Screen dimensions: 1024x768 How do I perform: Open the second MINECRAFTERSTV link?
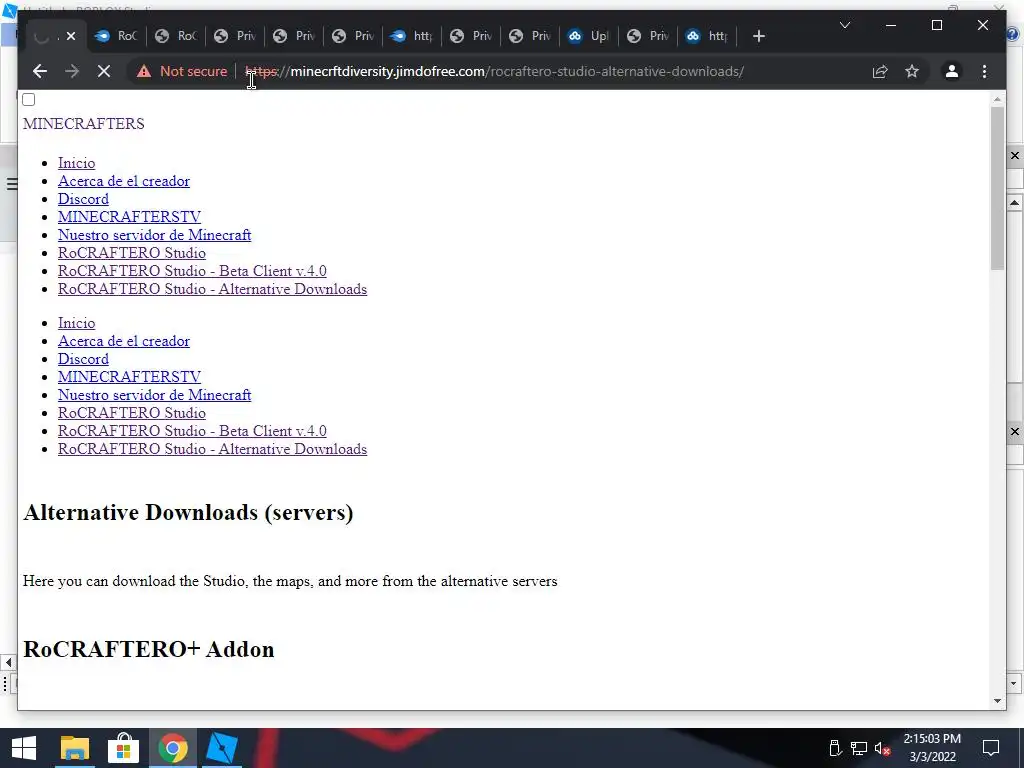129,377
